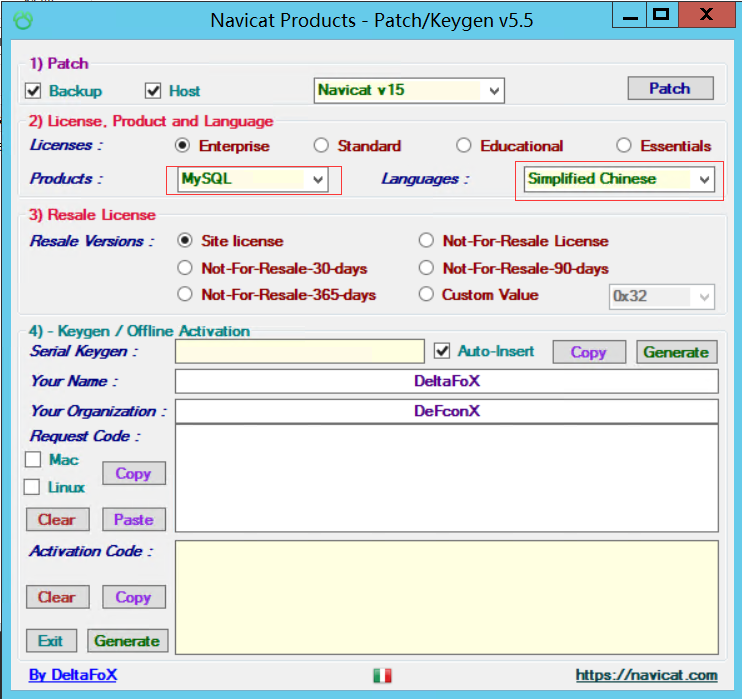This screenshot has width=742, height=699.
Task: Click the Paste button
Action: (134, 520)
